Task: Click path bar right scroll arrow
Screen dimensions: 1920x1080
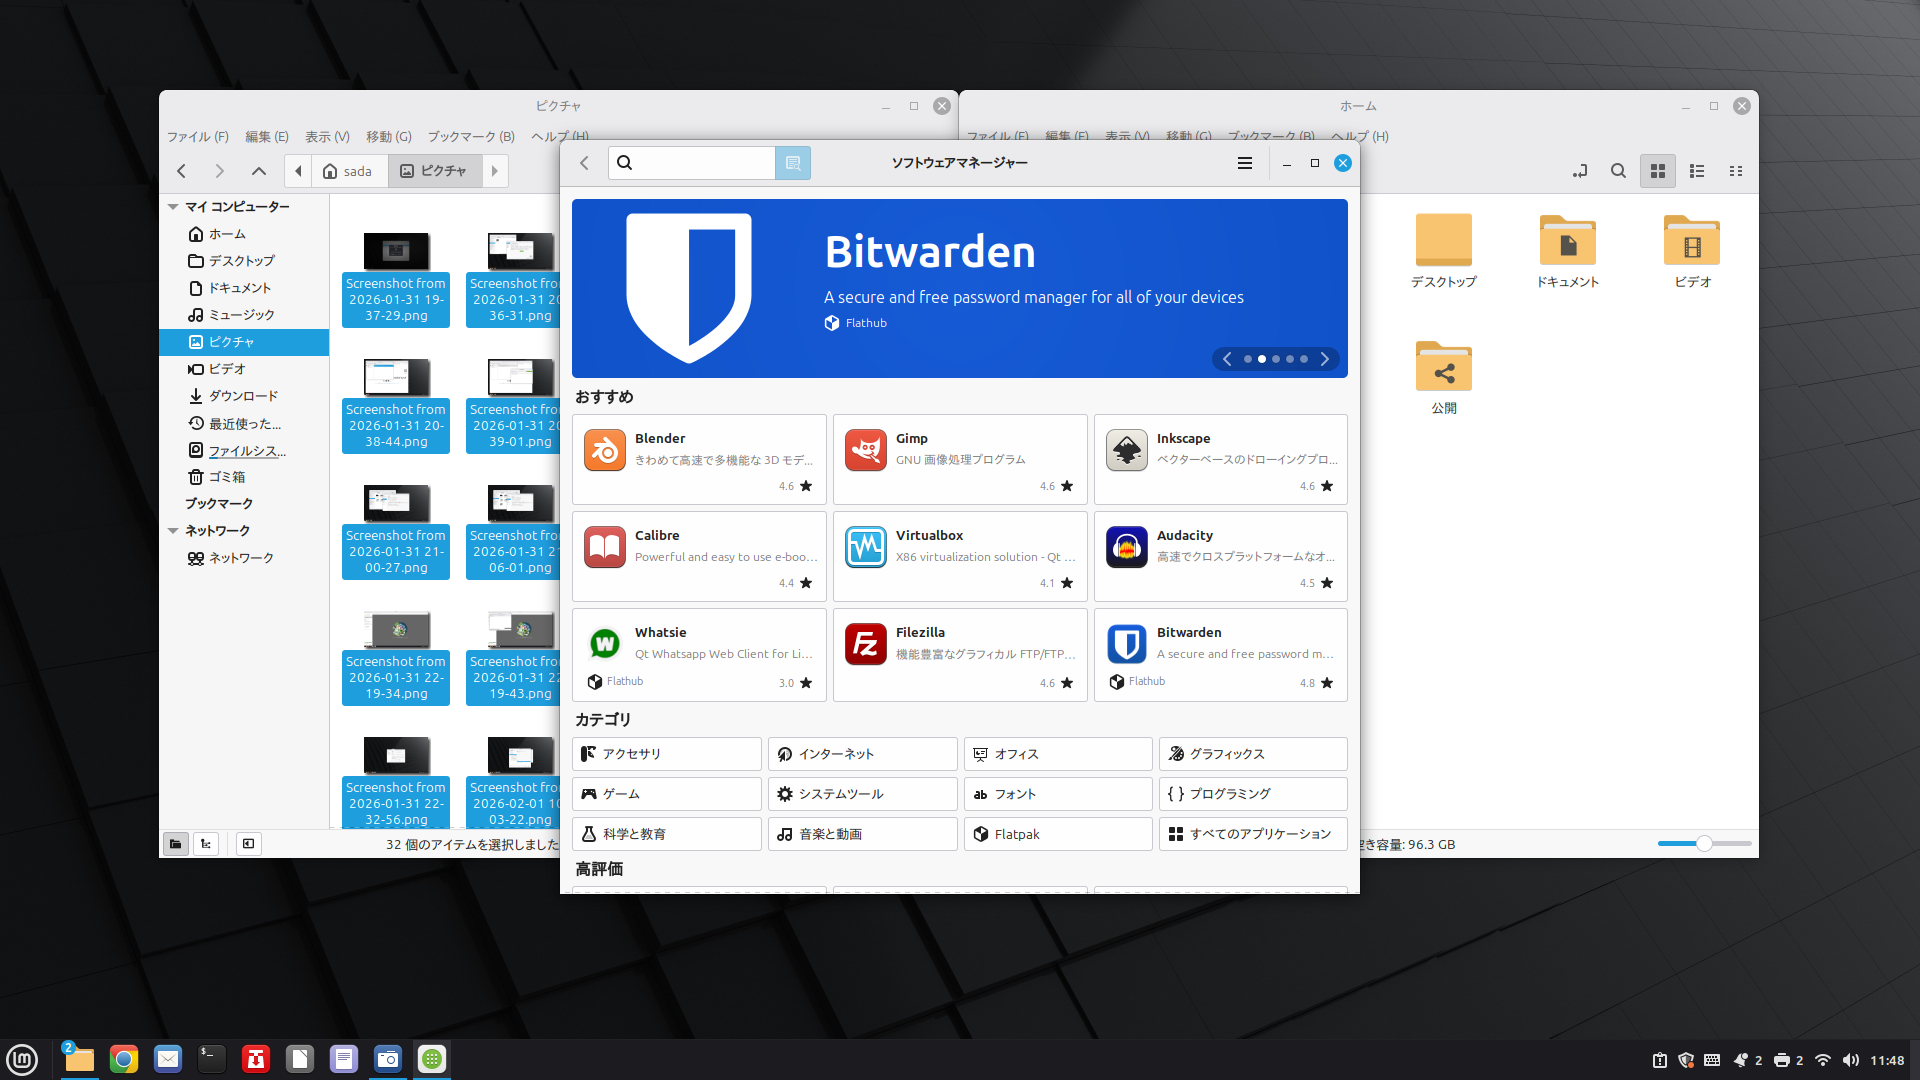Action: tap(494, 171)
